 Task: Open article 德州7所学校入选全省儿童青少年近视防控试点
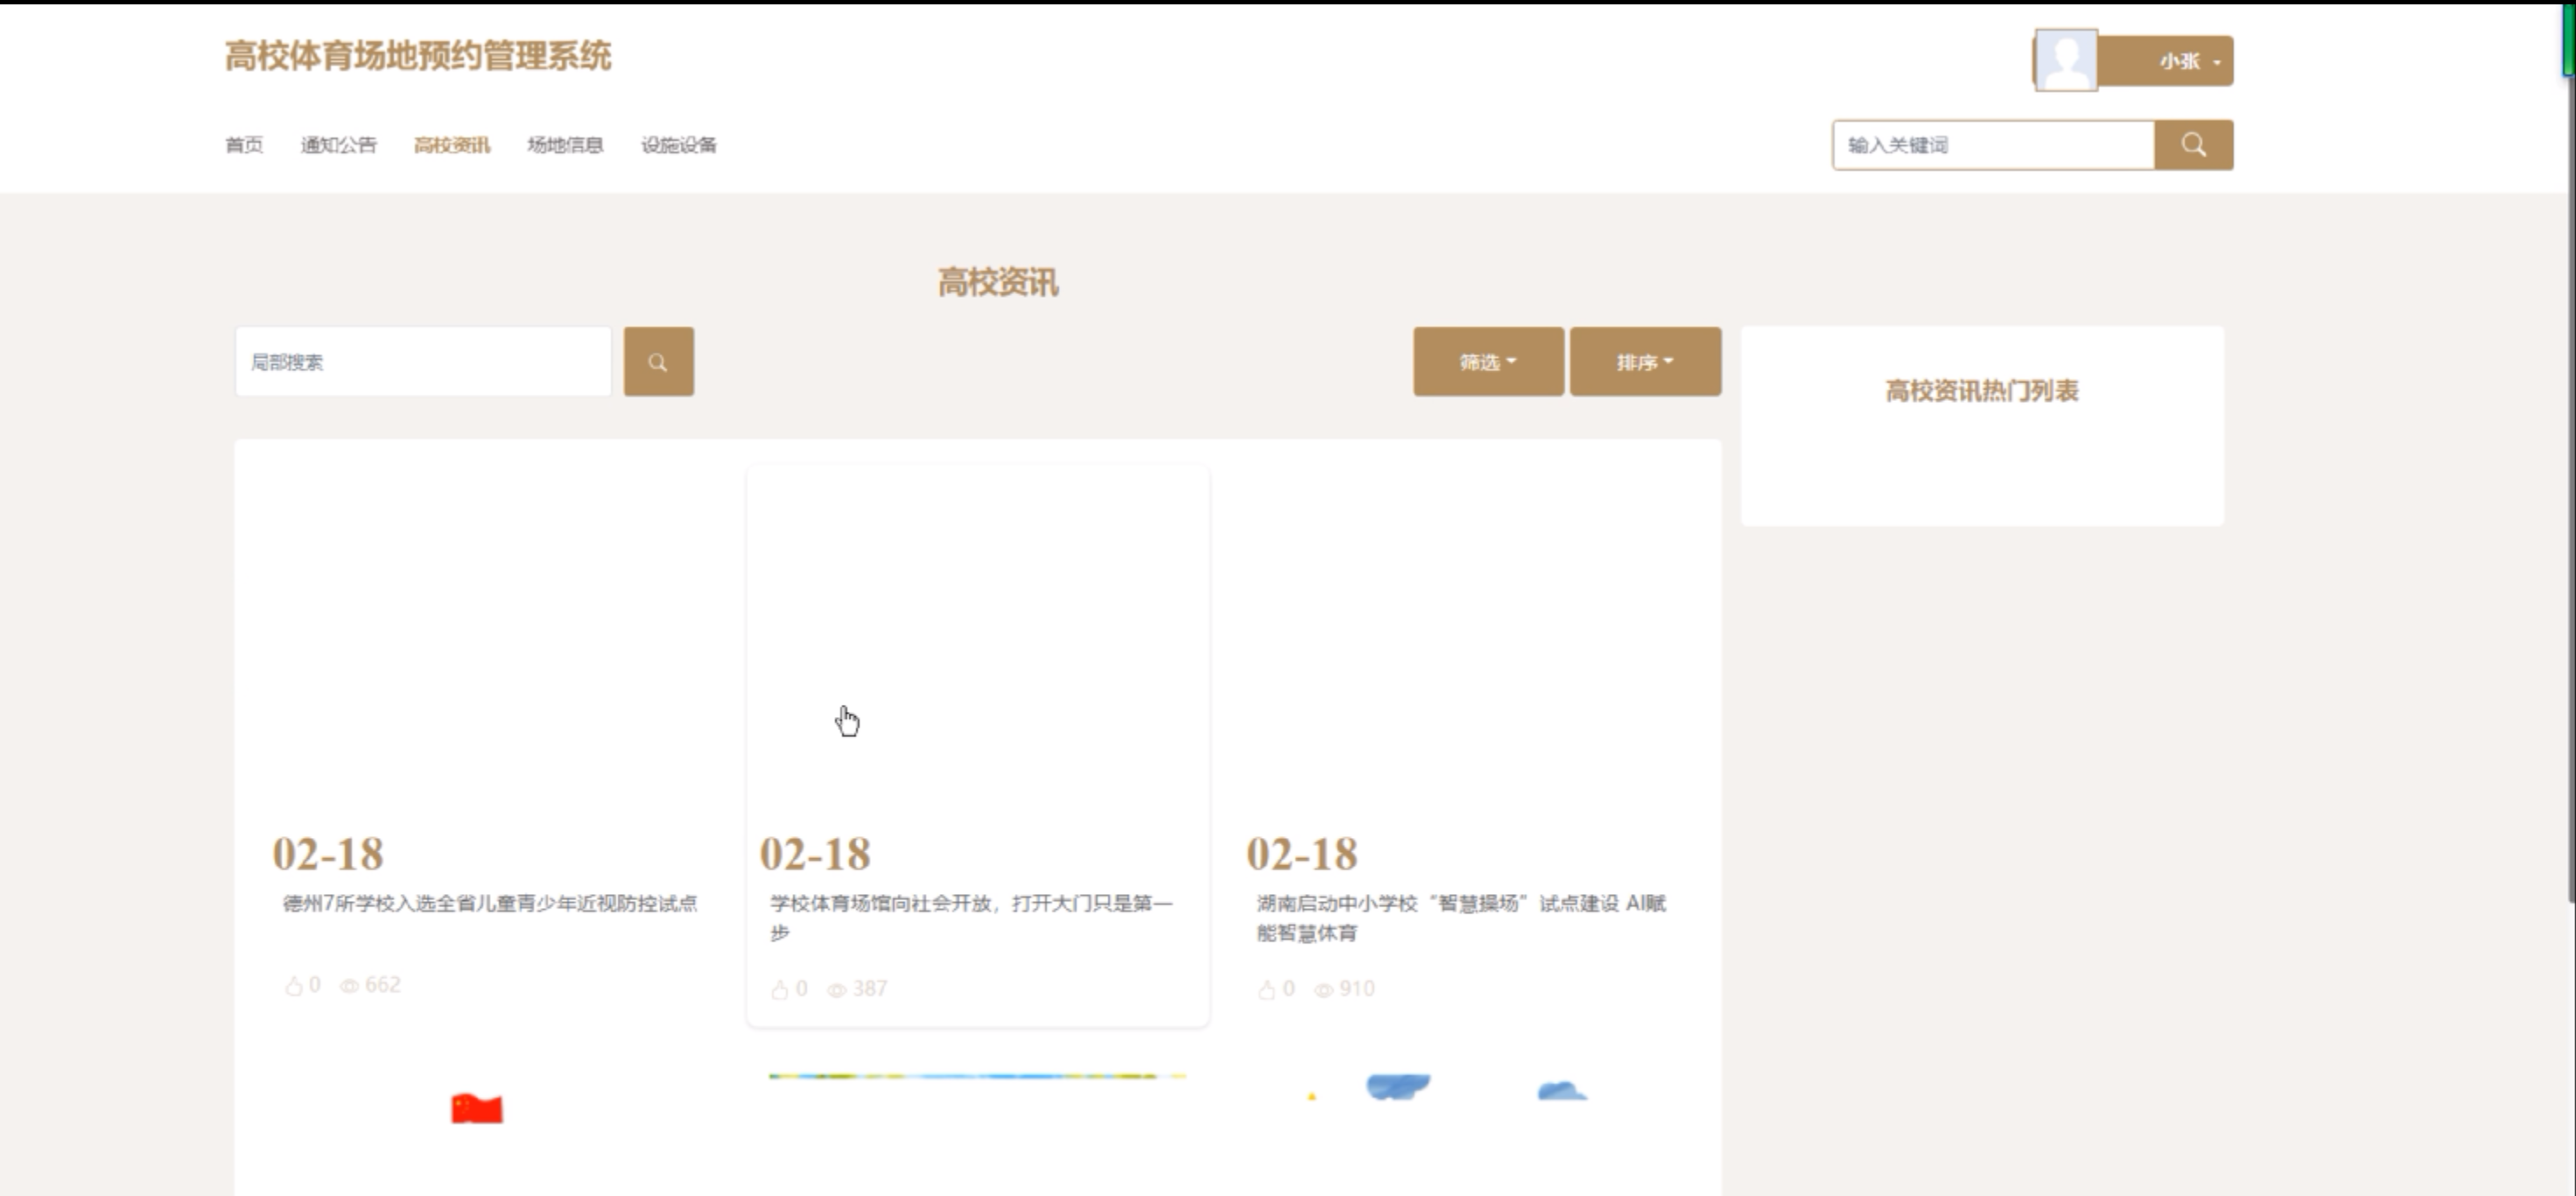(490, 903)
